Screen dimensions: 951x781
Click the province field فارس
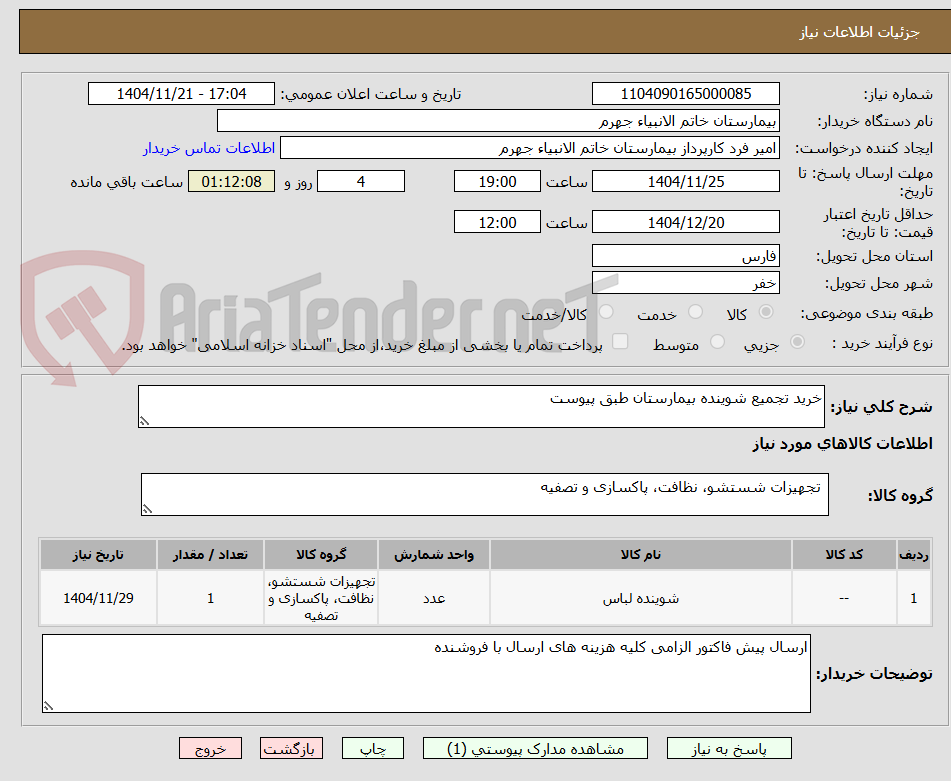click(685, 256)
